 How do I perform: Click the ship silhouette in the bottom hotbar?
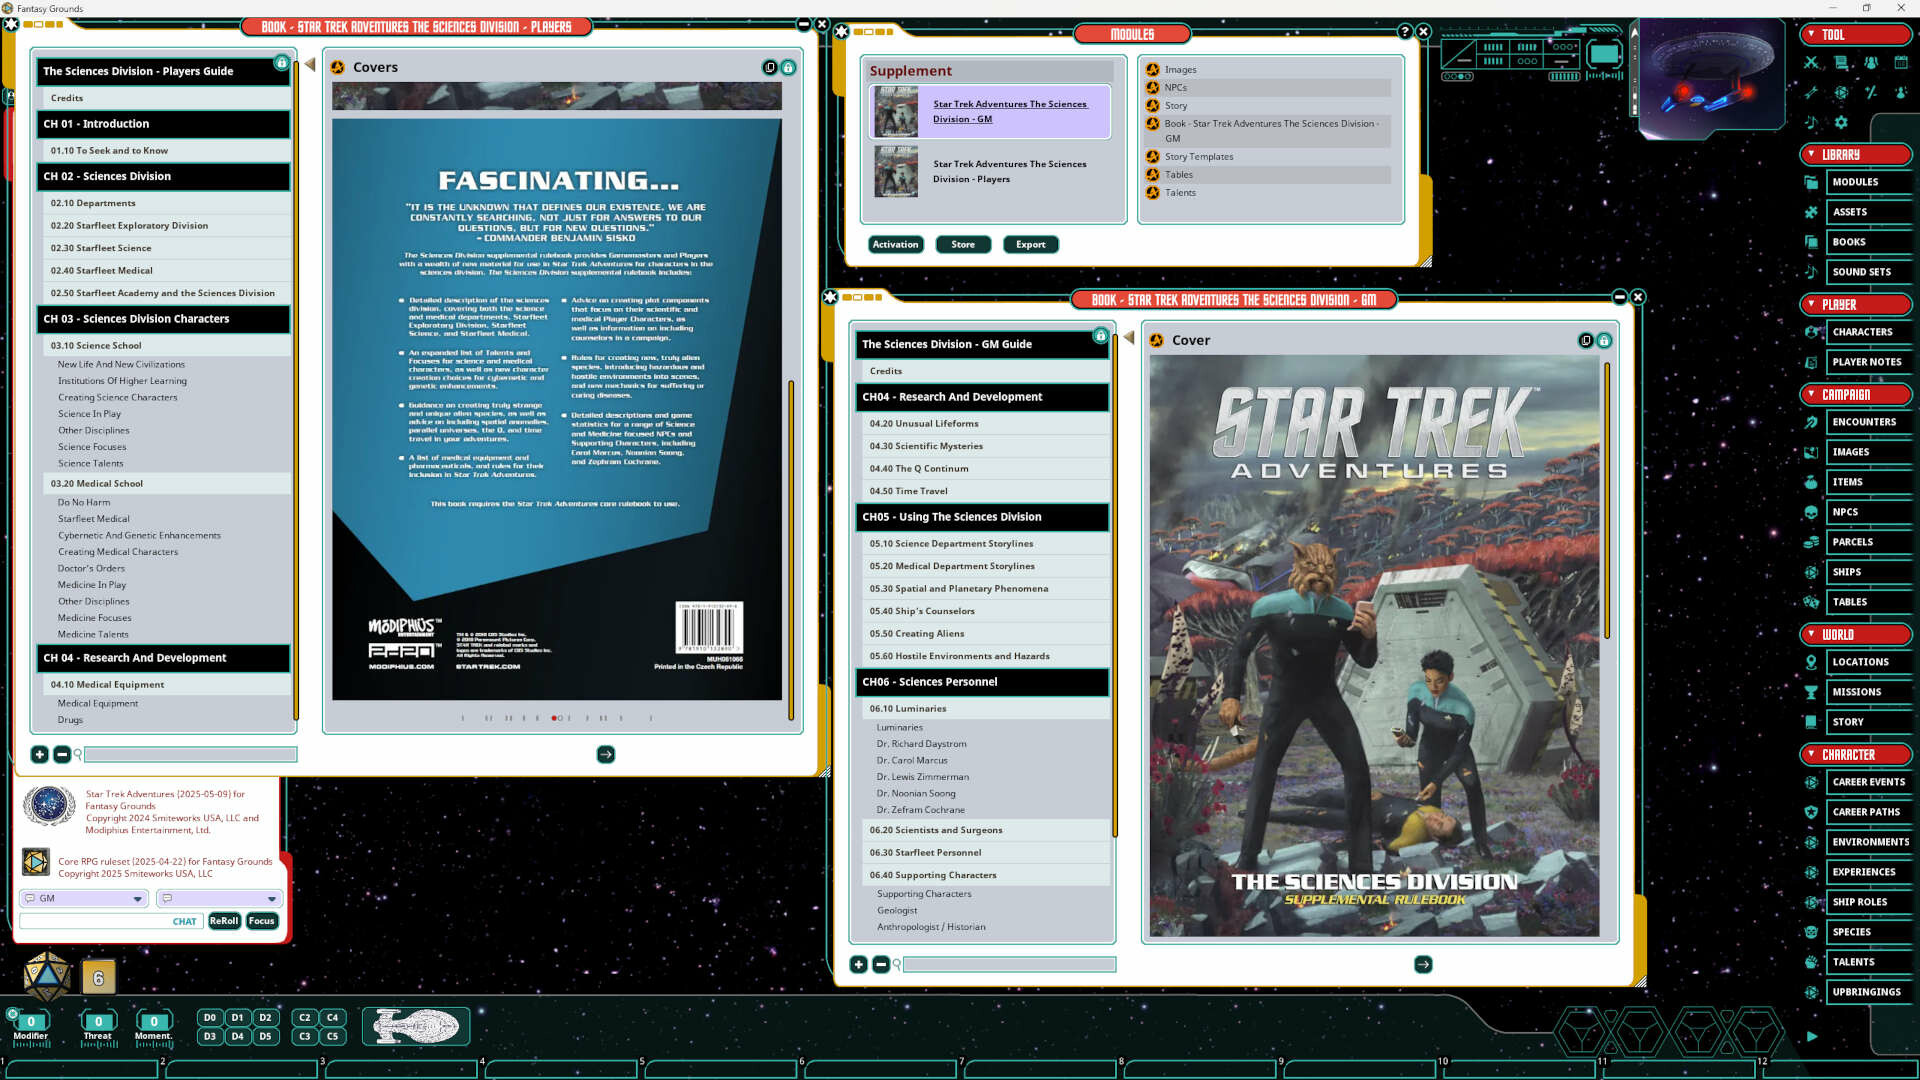[x=416, y=1026]
